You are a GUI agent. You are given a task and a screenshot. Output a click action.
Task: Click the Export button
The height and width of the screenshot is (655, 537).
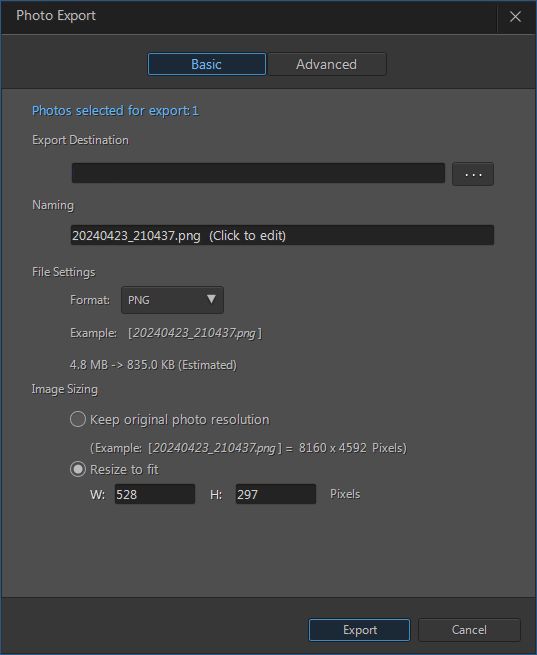[360, 630]
